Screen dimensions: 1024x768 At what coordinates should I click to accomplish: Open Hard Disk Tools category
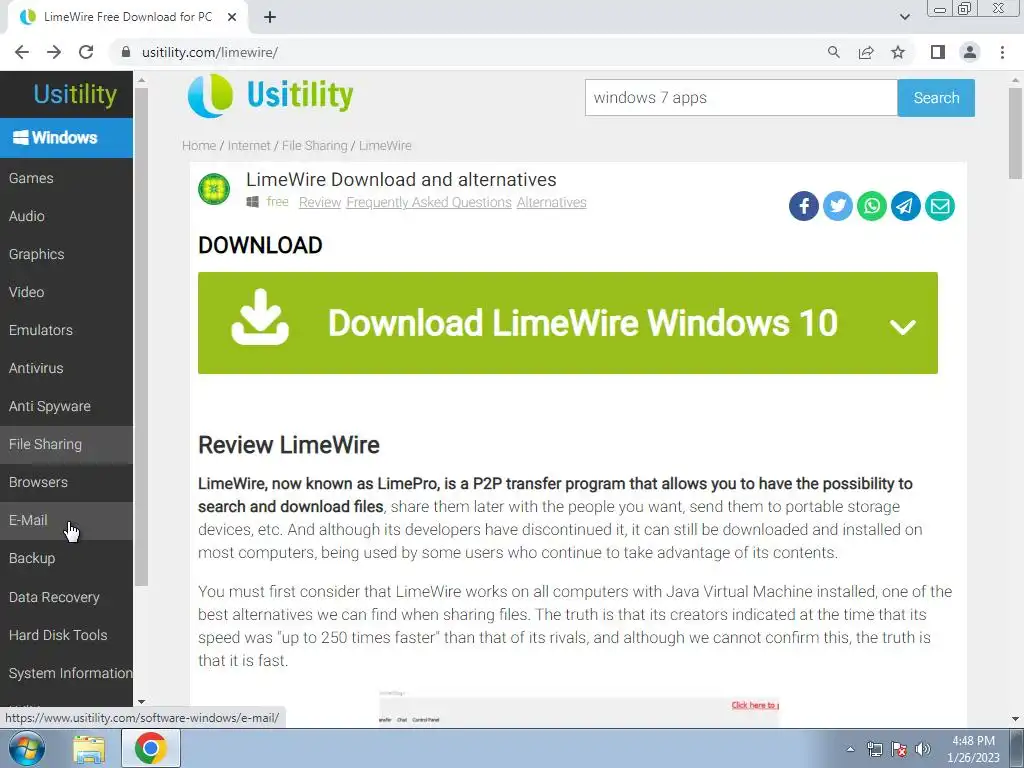[66, 635]
